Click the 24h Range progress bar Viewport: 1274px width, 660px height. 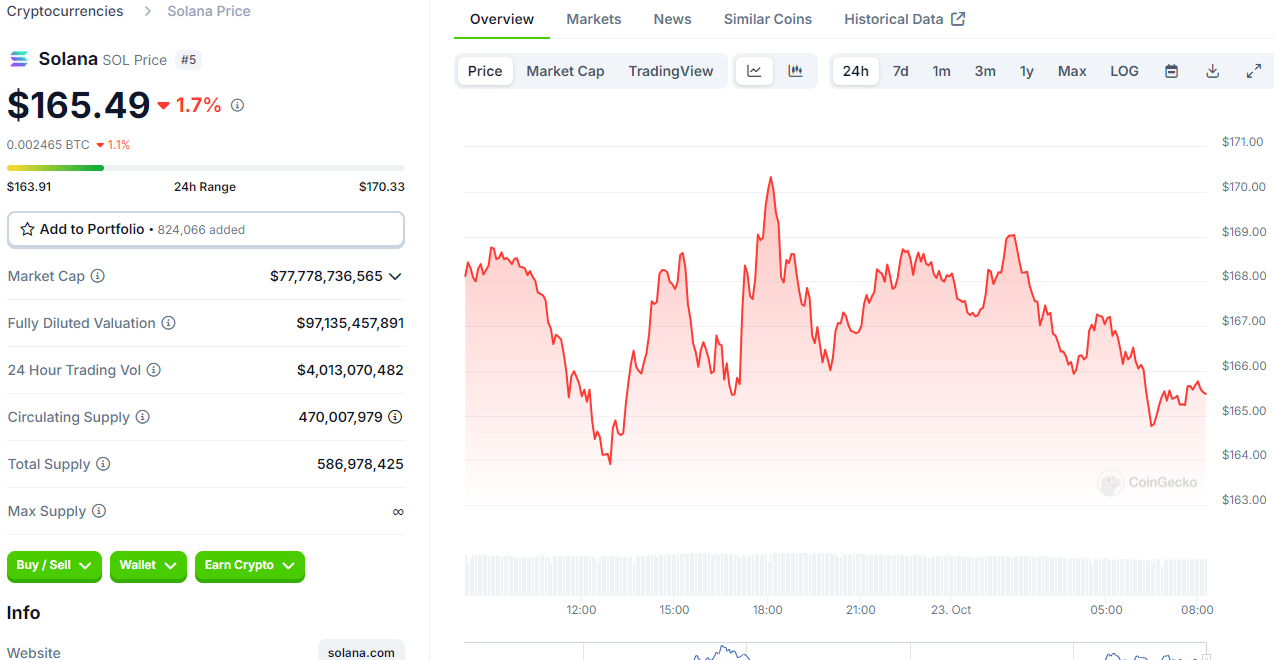pos(206,168)
